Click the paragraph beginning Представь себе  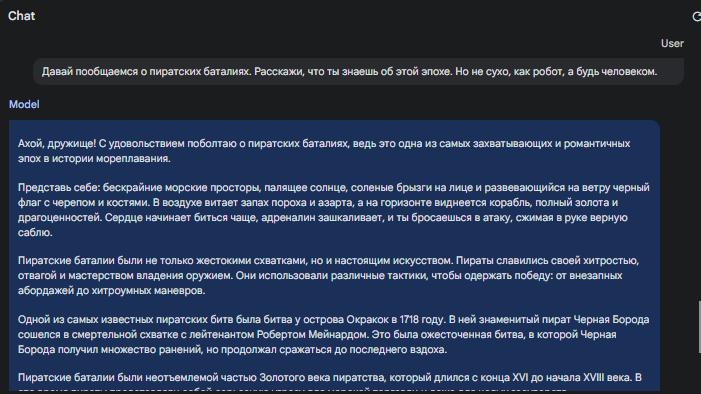coord(334,210)
